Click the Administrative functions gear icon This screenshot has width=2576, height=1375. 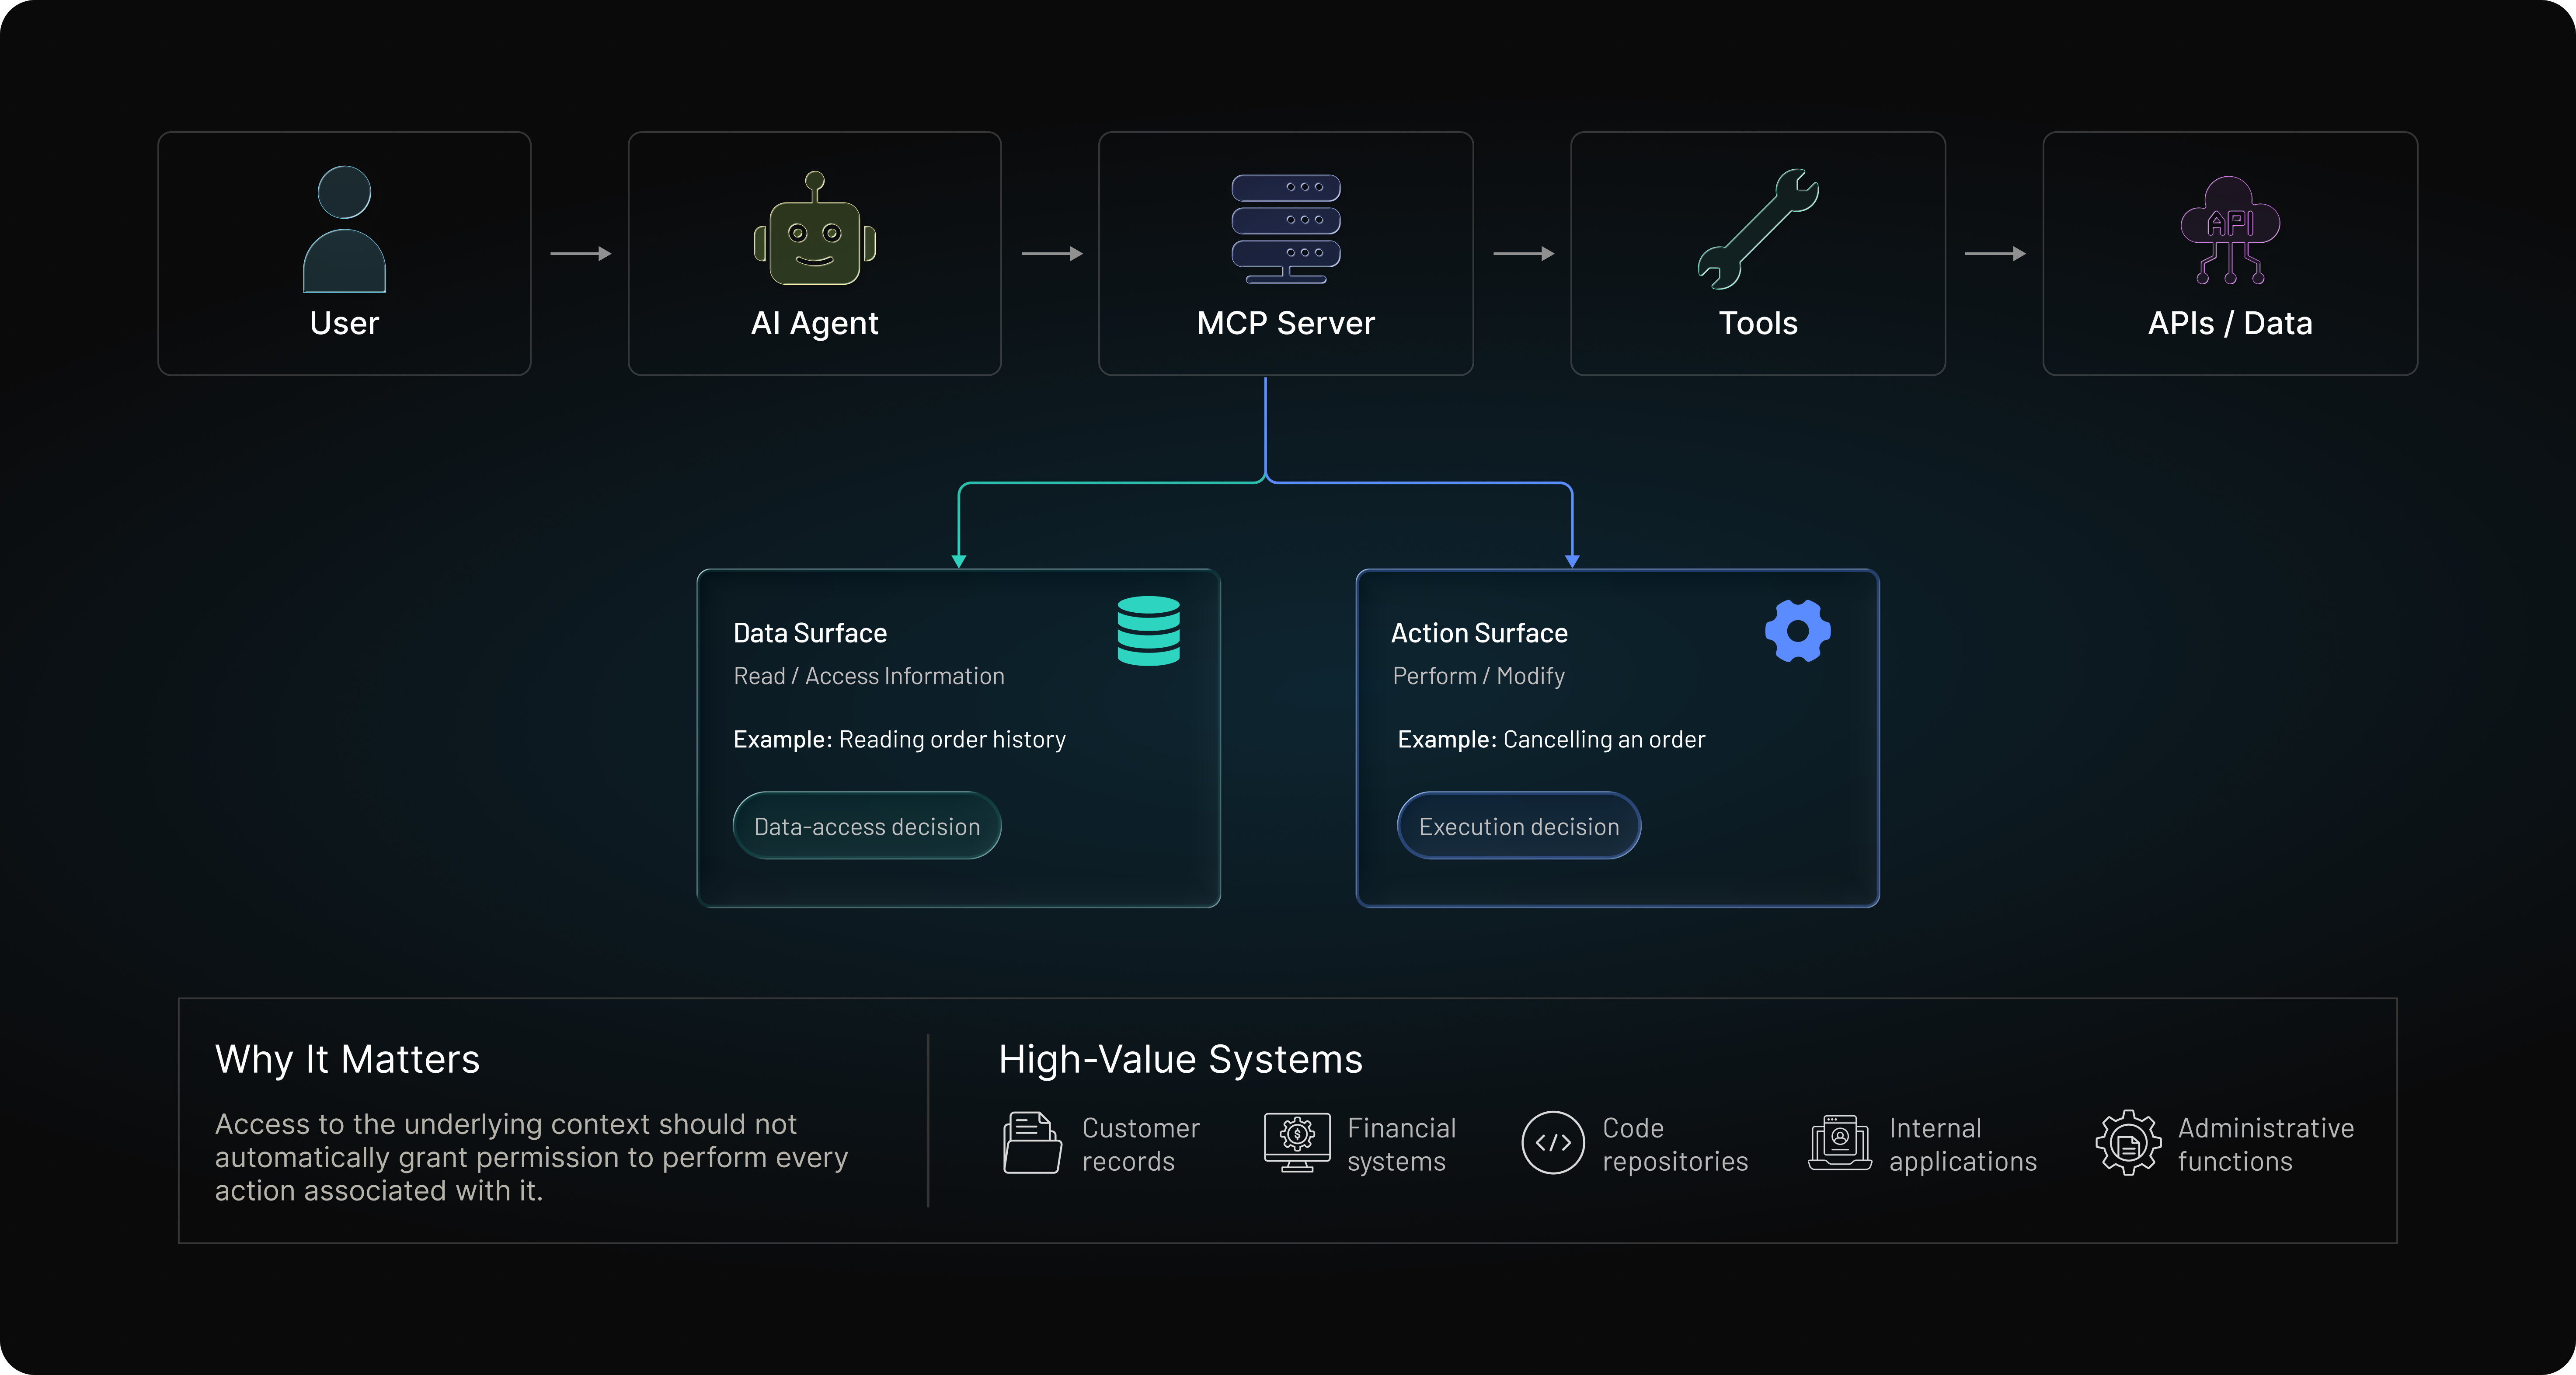click(x=2128, y=1143)
